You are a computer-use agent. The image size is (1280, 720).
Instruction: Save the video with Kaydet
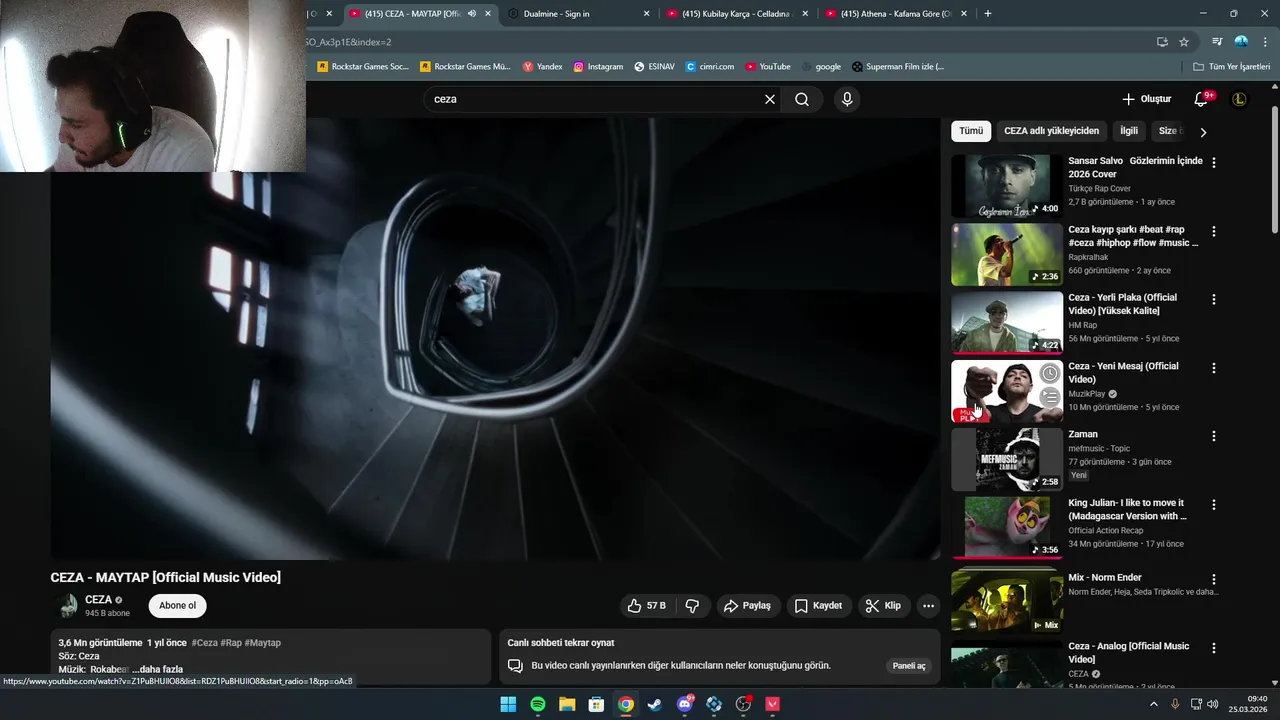(818, 606)
